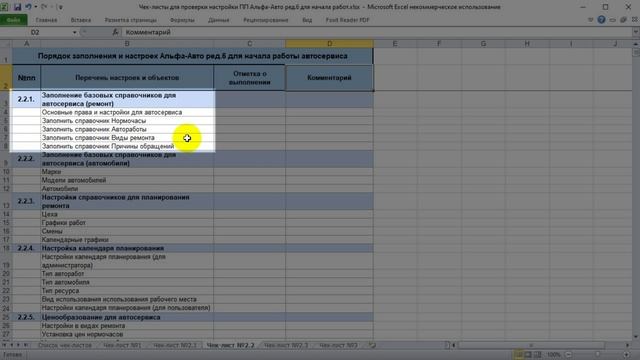
Task: Open the Рецензирование ribbon tab
Action: [266, 20]
